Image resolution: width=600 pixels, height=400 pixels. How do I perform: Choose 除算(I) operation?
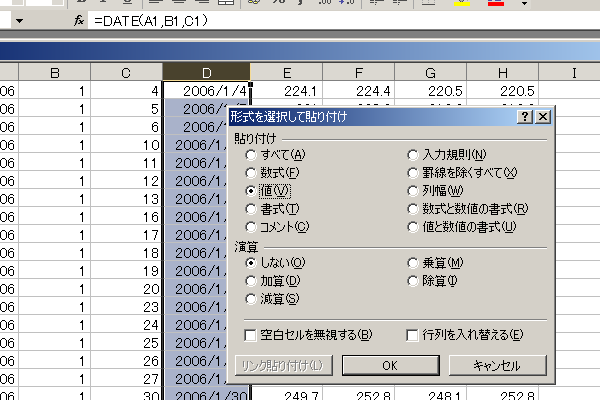tap(432, 281)
